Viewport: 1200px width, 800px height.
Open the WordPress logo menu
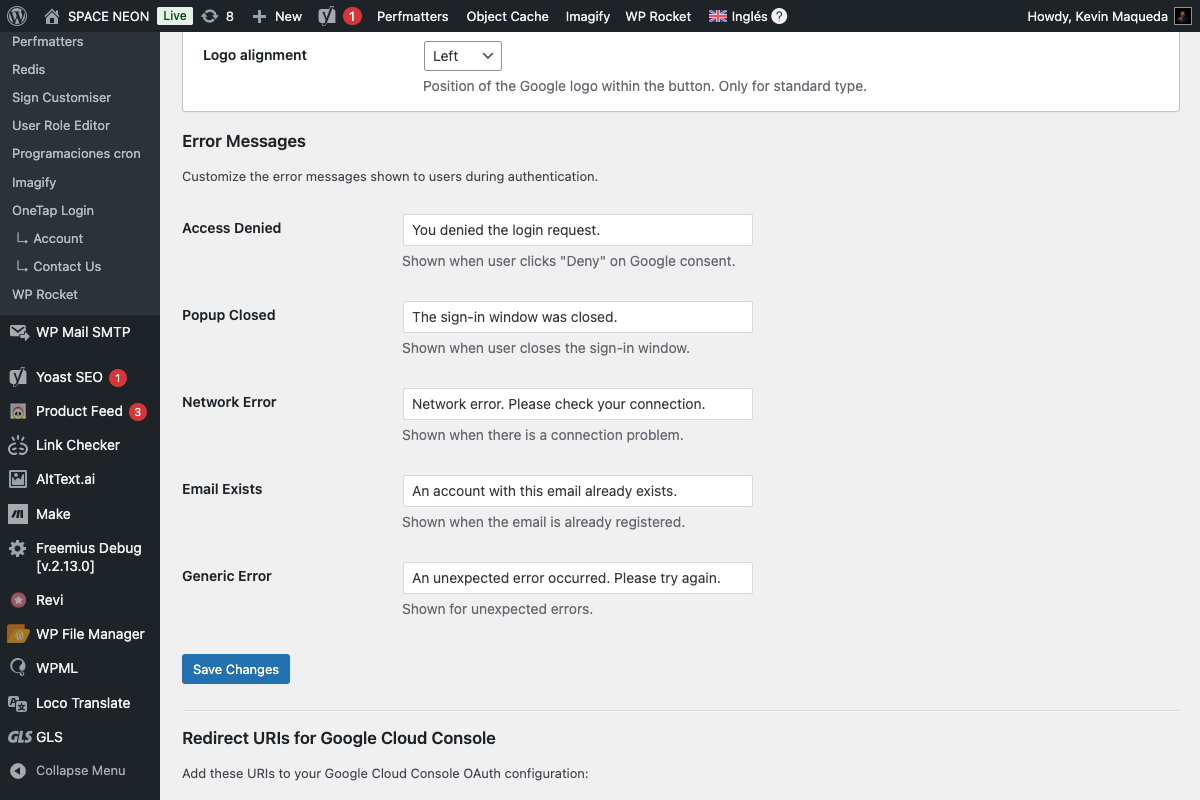pyautogui.click(x=15, y=16)
